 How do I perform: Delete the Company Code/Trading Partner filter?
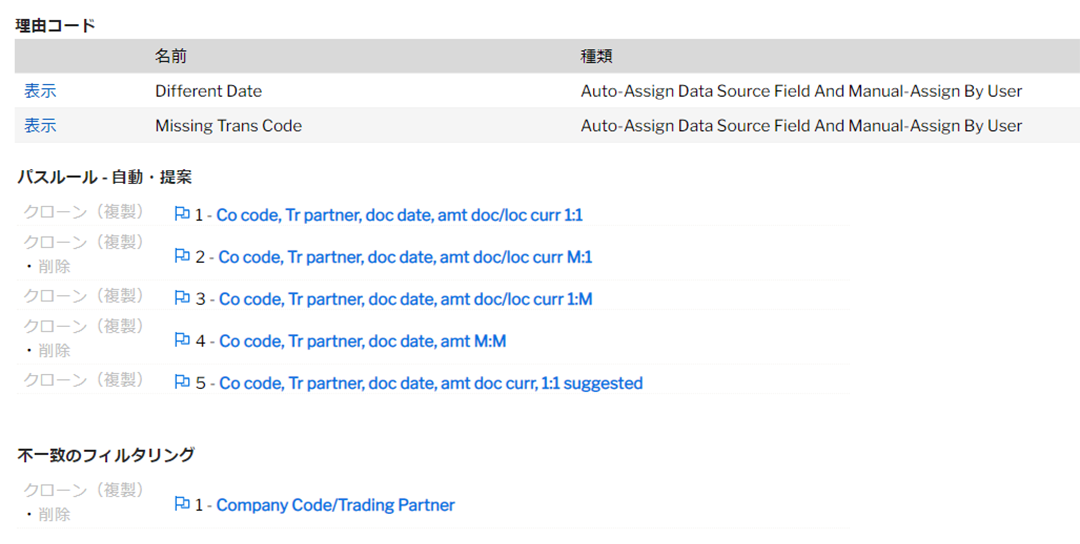pos(54,514)
